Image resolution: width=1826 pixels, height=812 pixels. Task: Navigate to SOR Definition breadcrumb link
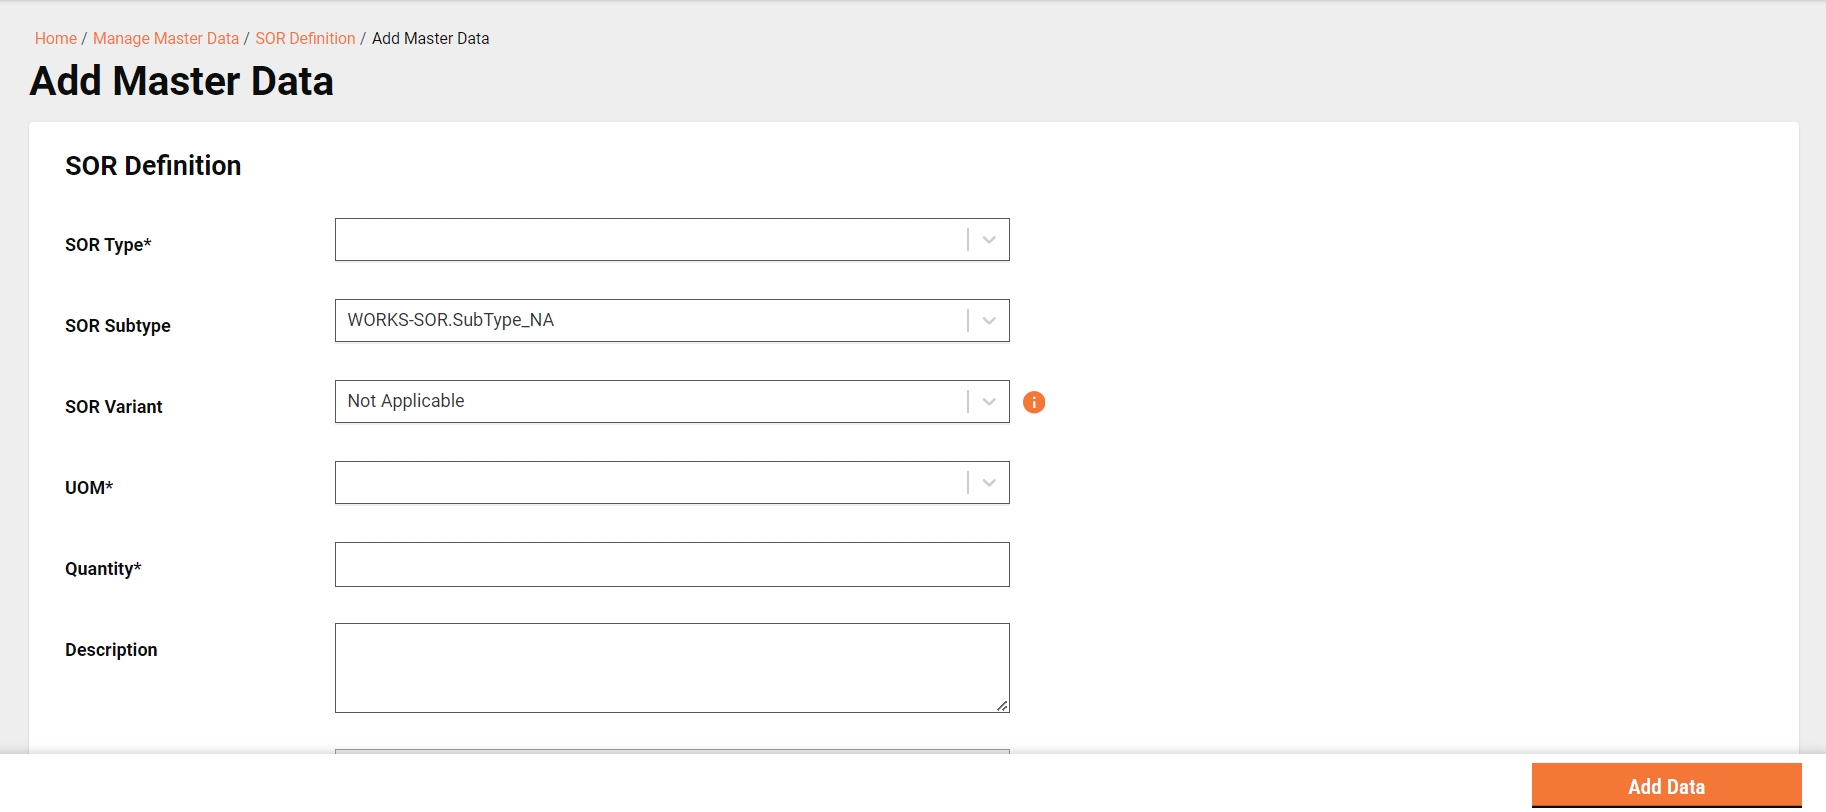305,38
